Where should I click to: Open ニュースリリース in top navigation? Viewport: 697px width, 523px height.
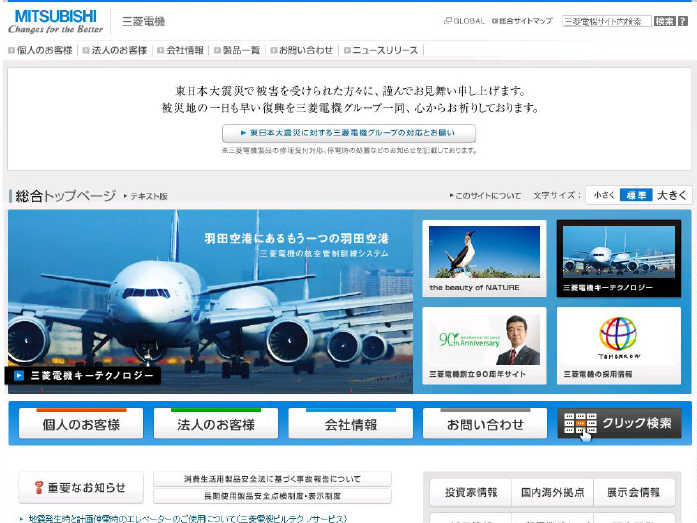click(x=381, y=50)
